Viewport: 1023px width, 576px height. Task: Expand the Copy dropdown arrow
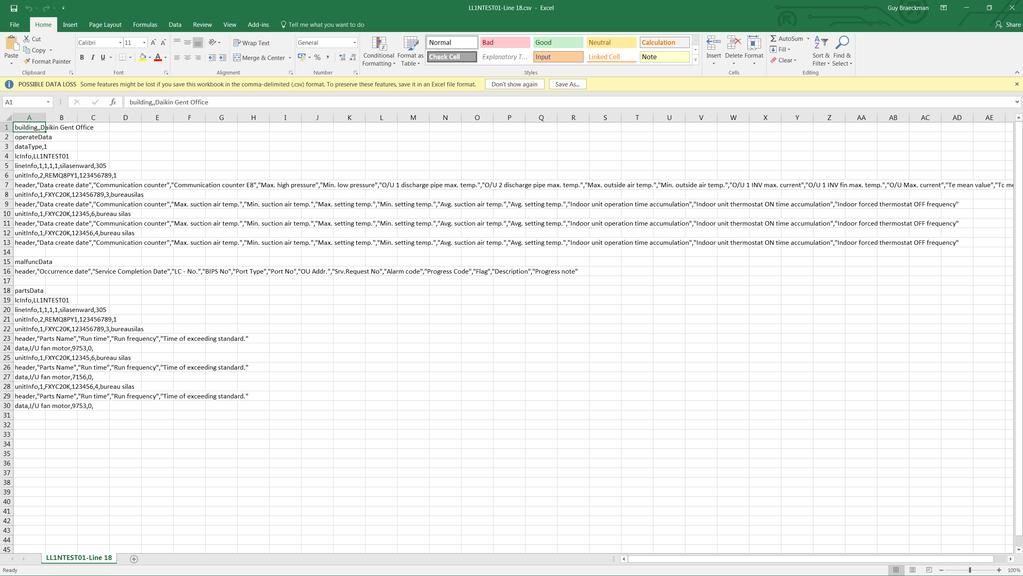point(50,50)
